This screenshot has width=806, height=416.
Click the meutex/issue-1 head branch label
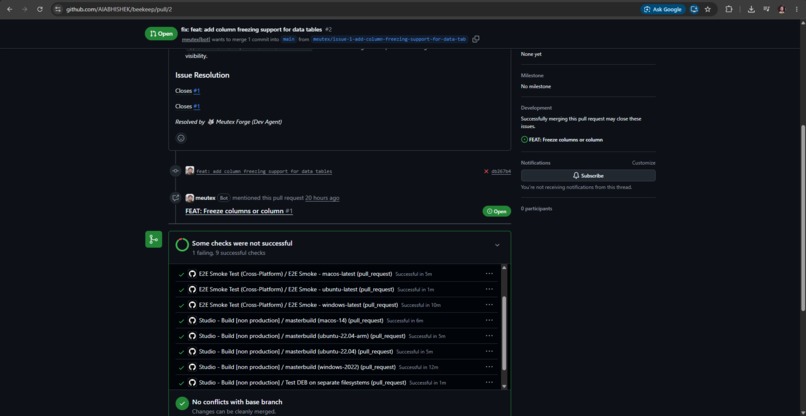[x=389, y=39]
